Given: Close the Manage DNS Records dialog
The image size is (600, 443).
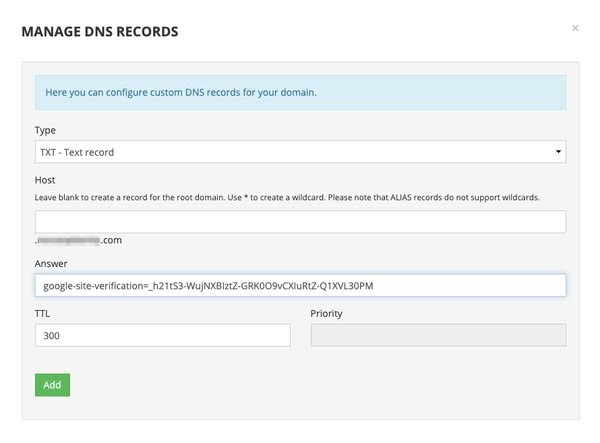Looking at the screenshot, I should pos(575,28).
